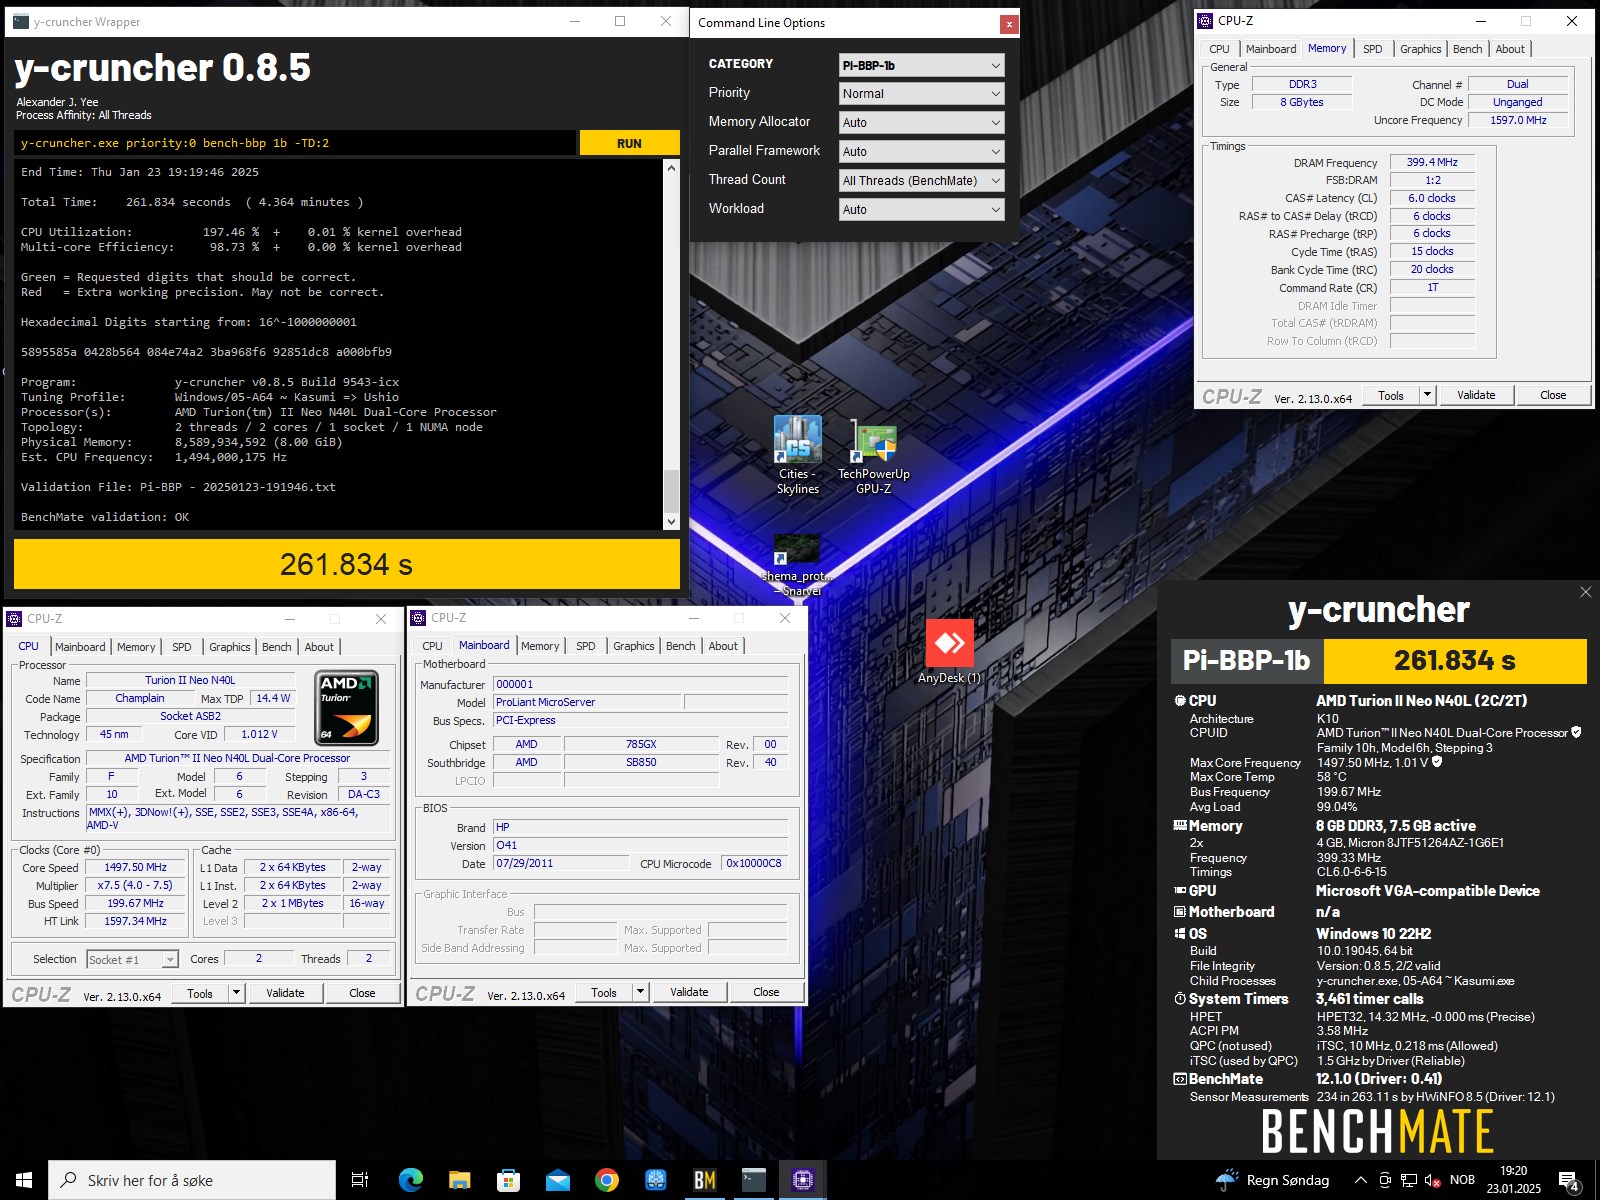The width and height of the screenshot is (1600, 1200).
Task: Click the taskbar clock showing 19:20
Action: coord(1513,1180)
